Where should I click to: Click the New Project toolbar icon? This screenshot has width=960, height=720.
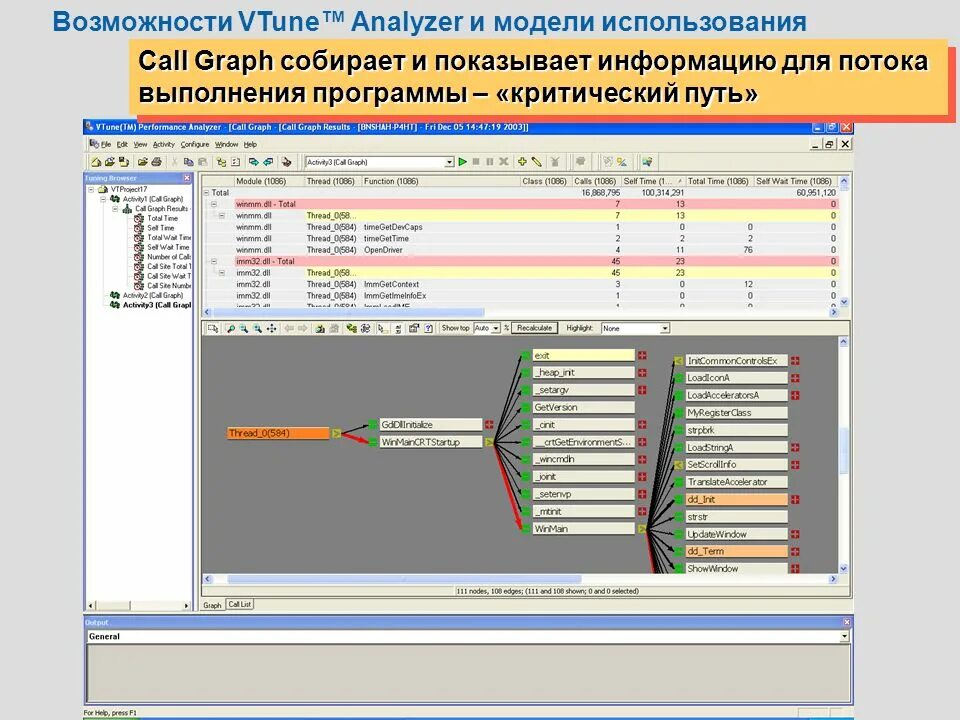coord(96,162)
